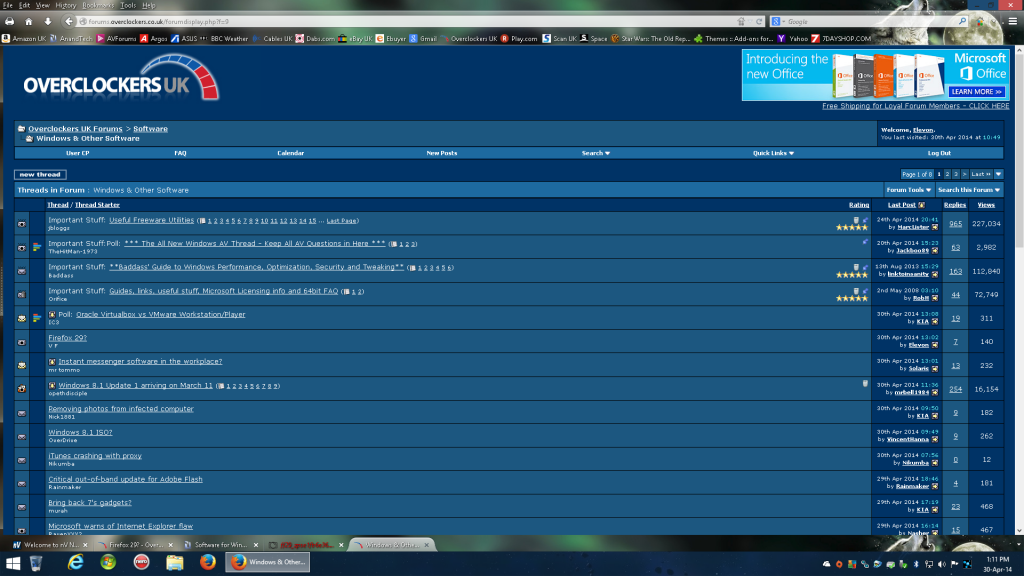Open the Forum Tools dropdown
Image resolution: width=1024 pixels, height=576 pixels.
coord(908,190)
